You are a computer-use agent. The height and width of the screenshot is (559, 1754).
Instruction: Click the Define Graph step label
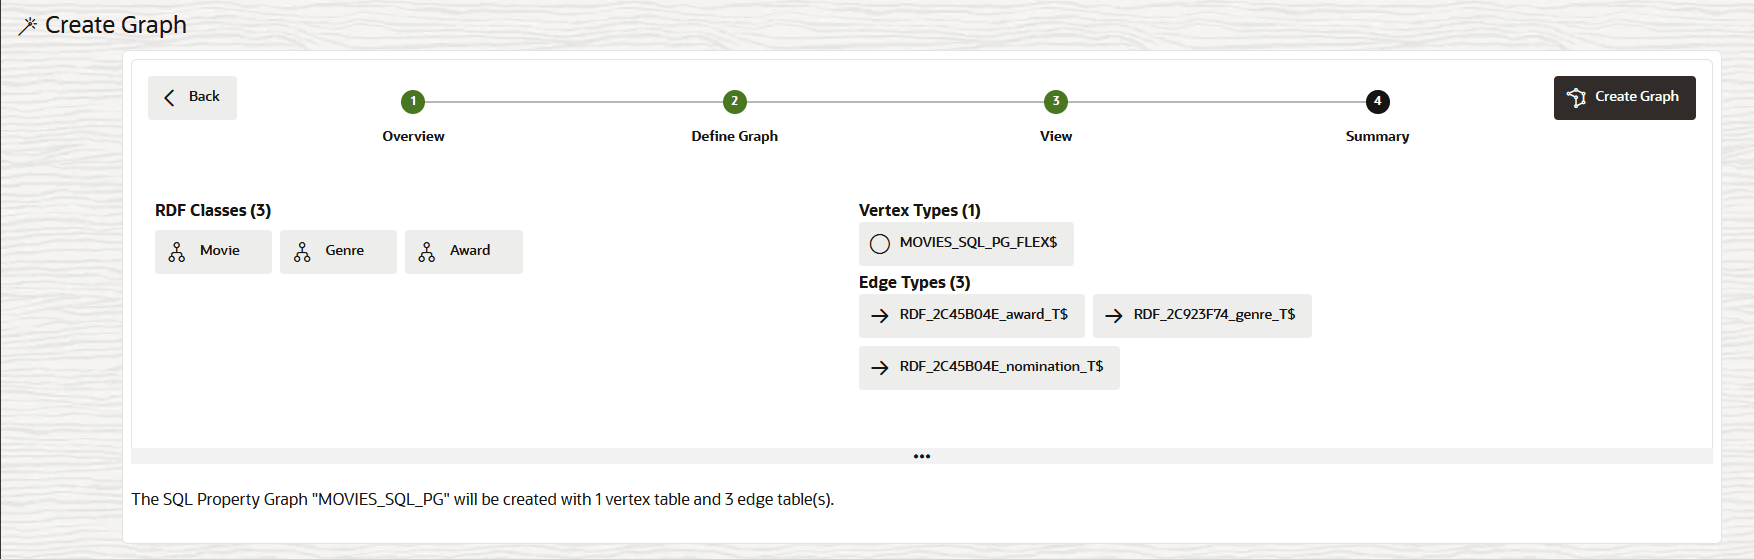735,136
